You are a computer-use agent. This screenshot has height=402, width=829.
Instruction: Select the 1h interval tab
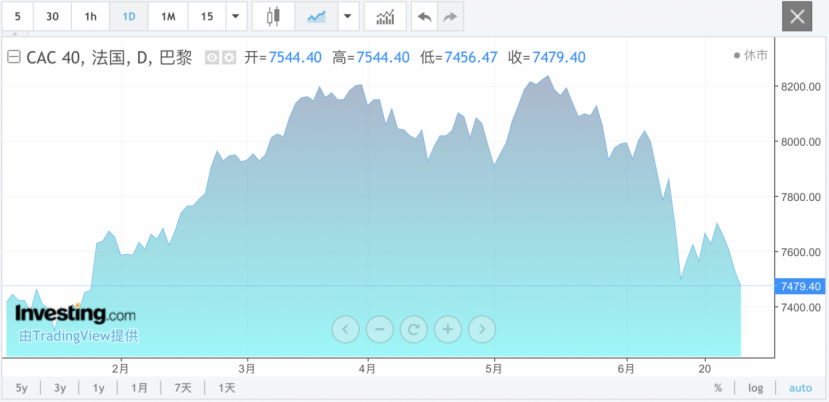pos(91,17)
